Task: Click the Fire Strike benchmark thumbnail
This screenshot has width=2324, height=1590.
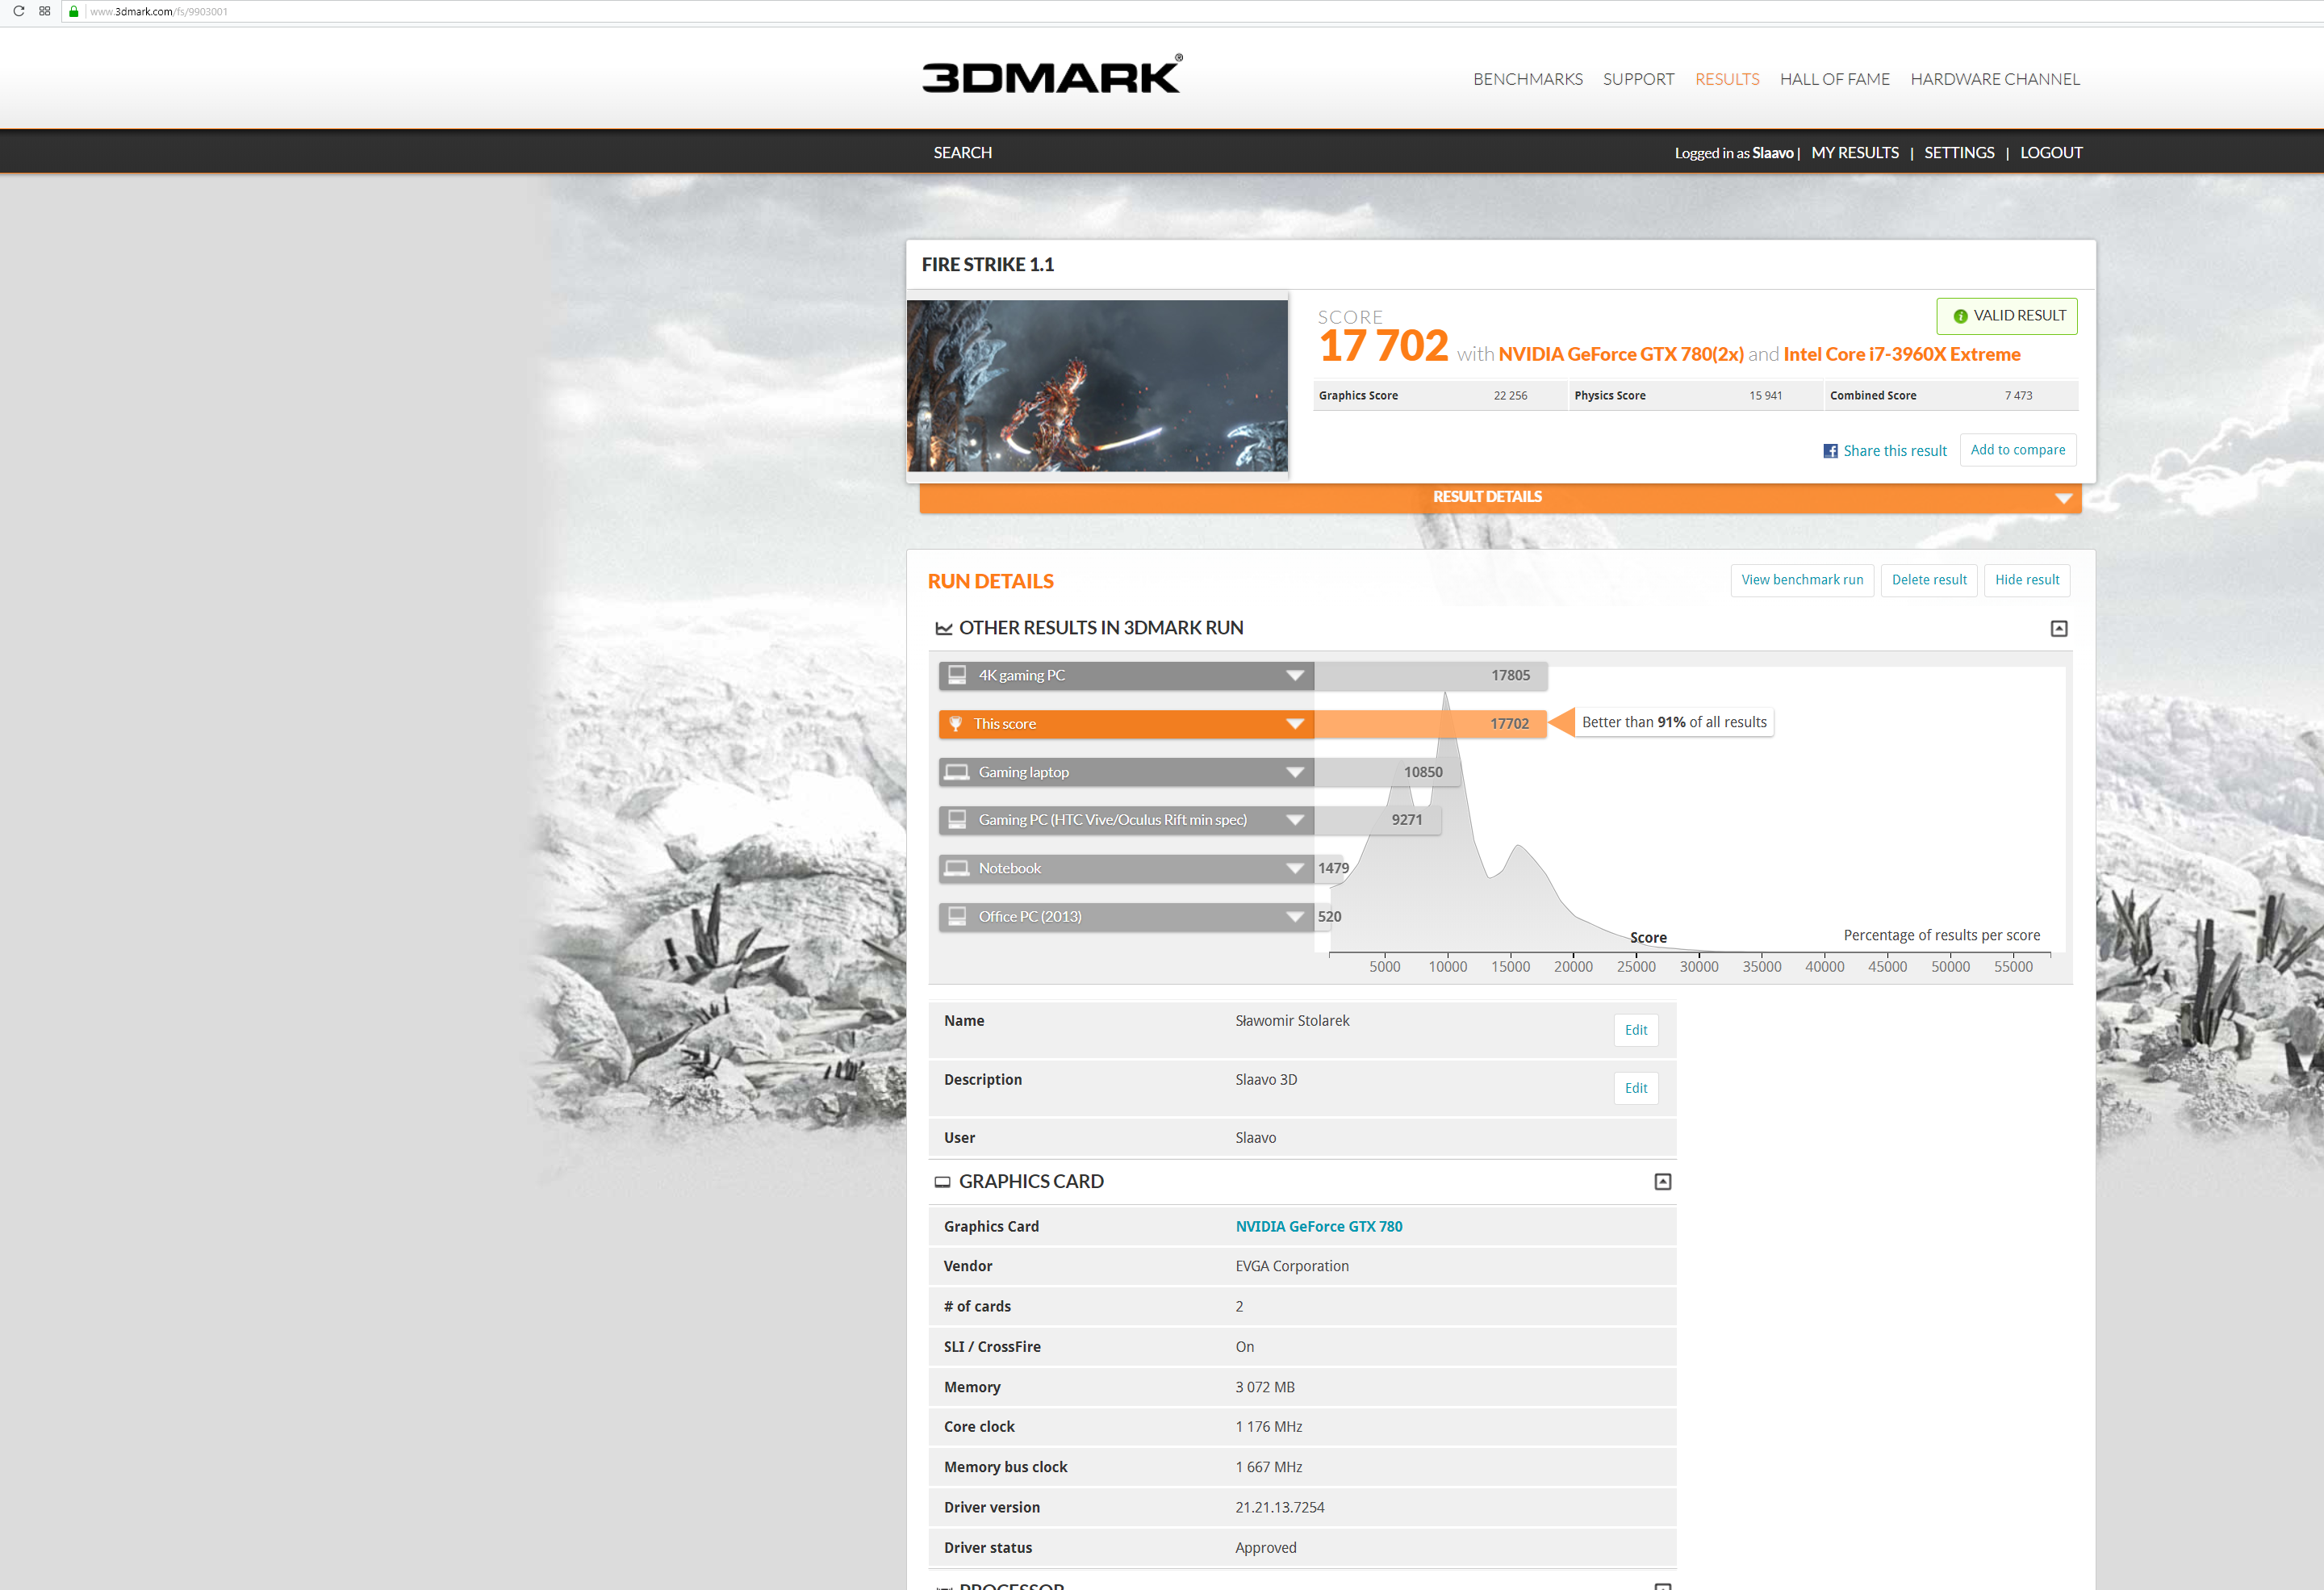Action: click(1097, 386)
